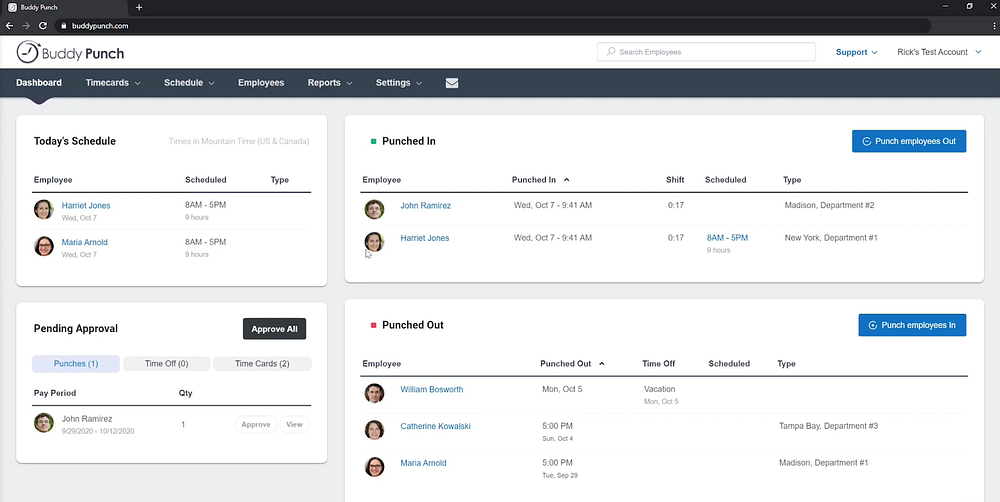Click Punch employees In button

point(912,325)
